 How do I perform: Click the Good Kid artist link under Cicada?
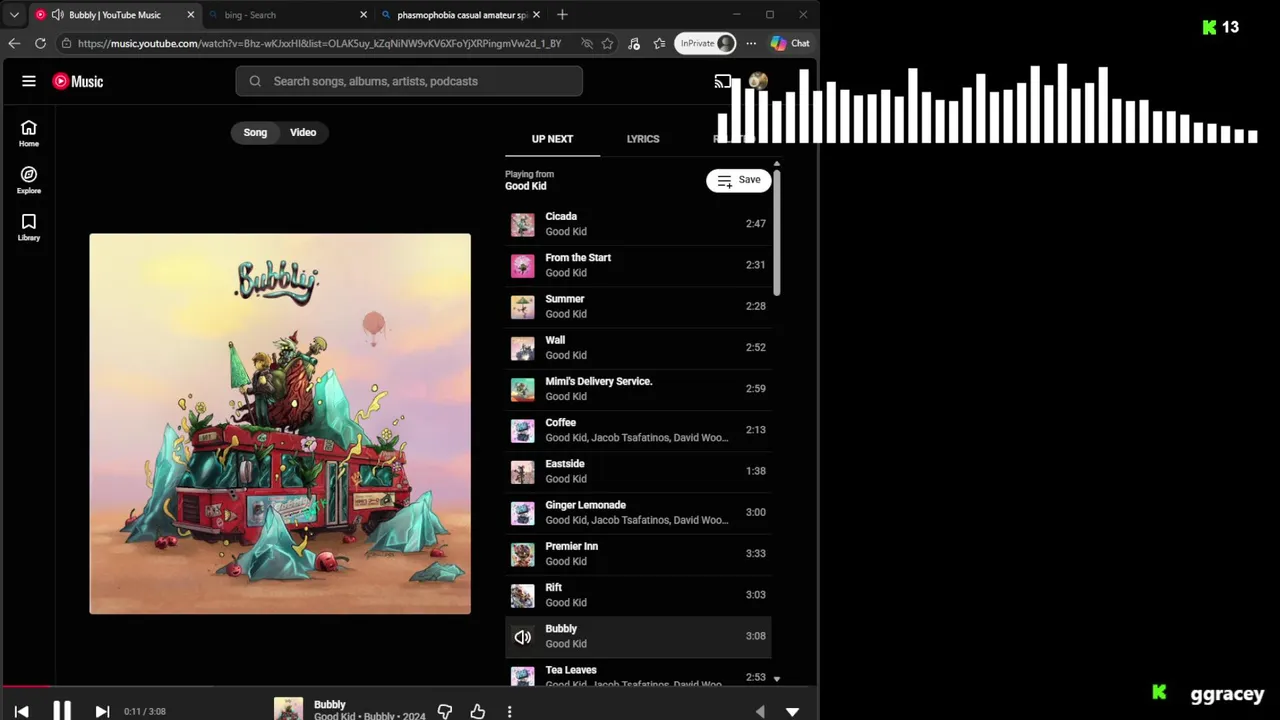[x=566, y=232]
